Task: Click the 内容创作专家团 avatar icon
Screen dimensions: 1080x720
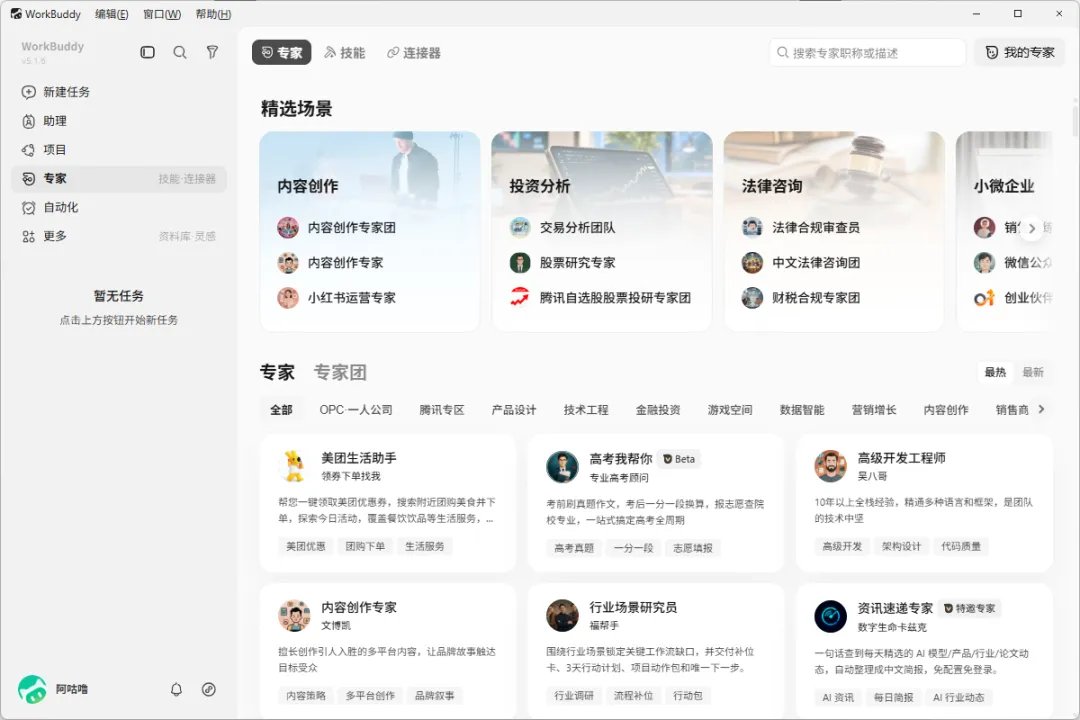Action: point(288,227)
